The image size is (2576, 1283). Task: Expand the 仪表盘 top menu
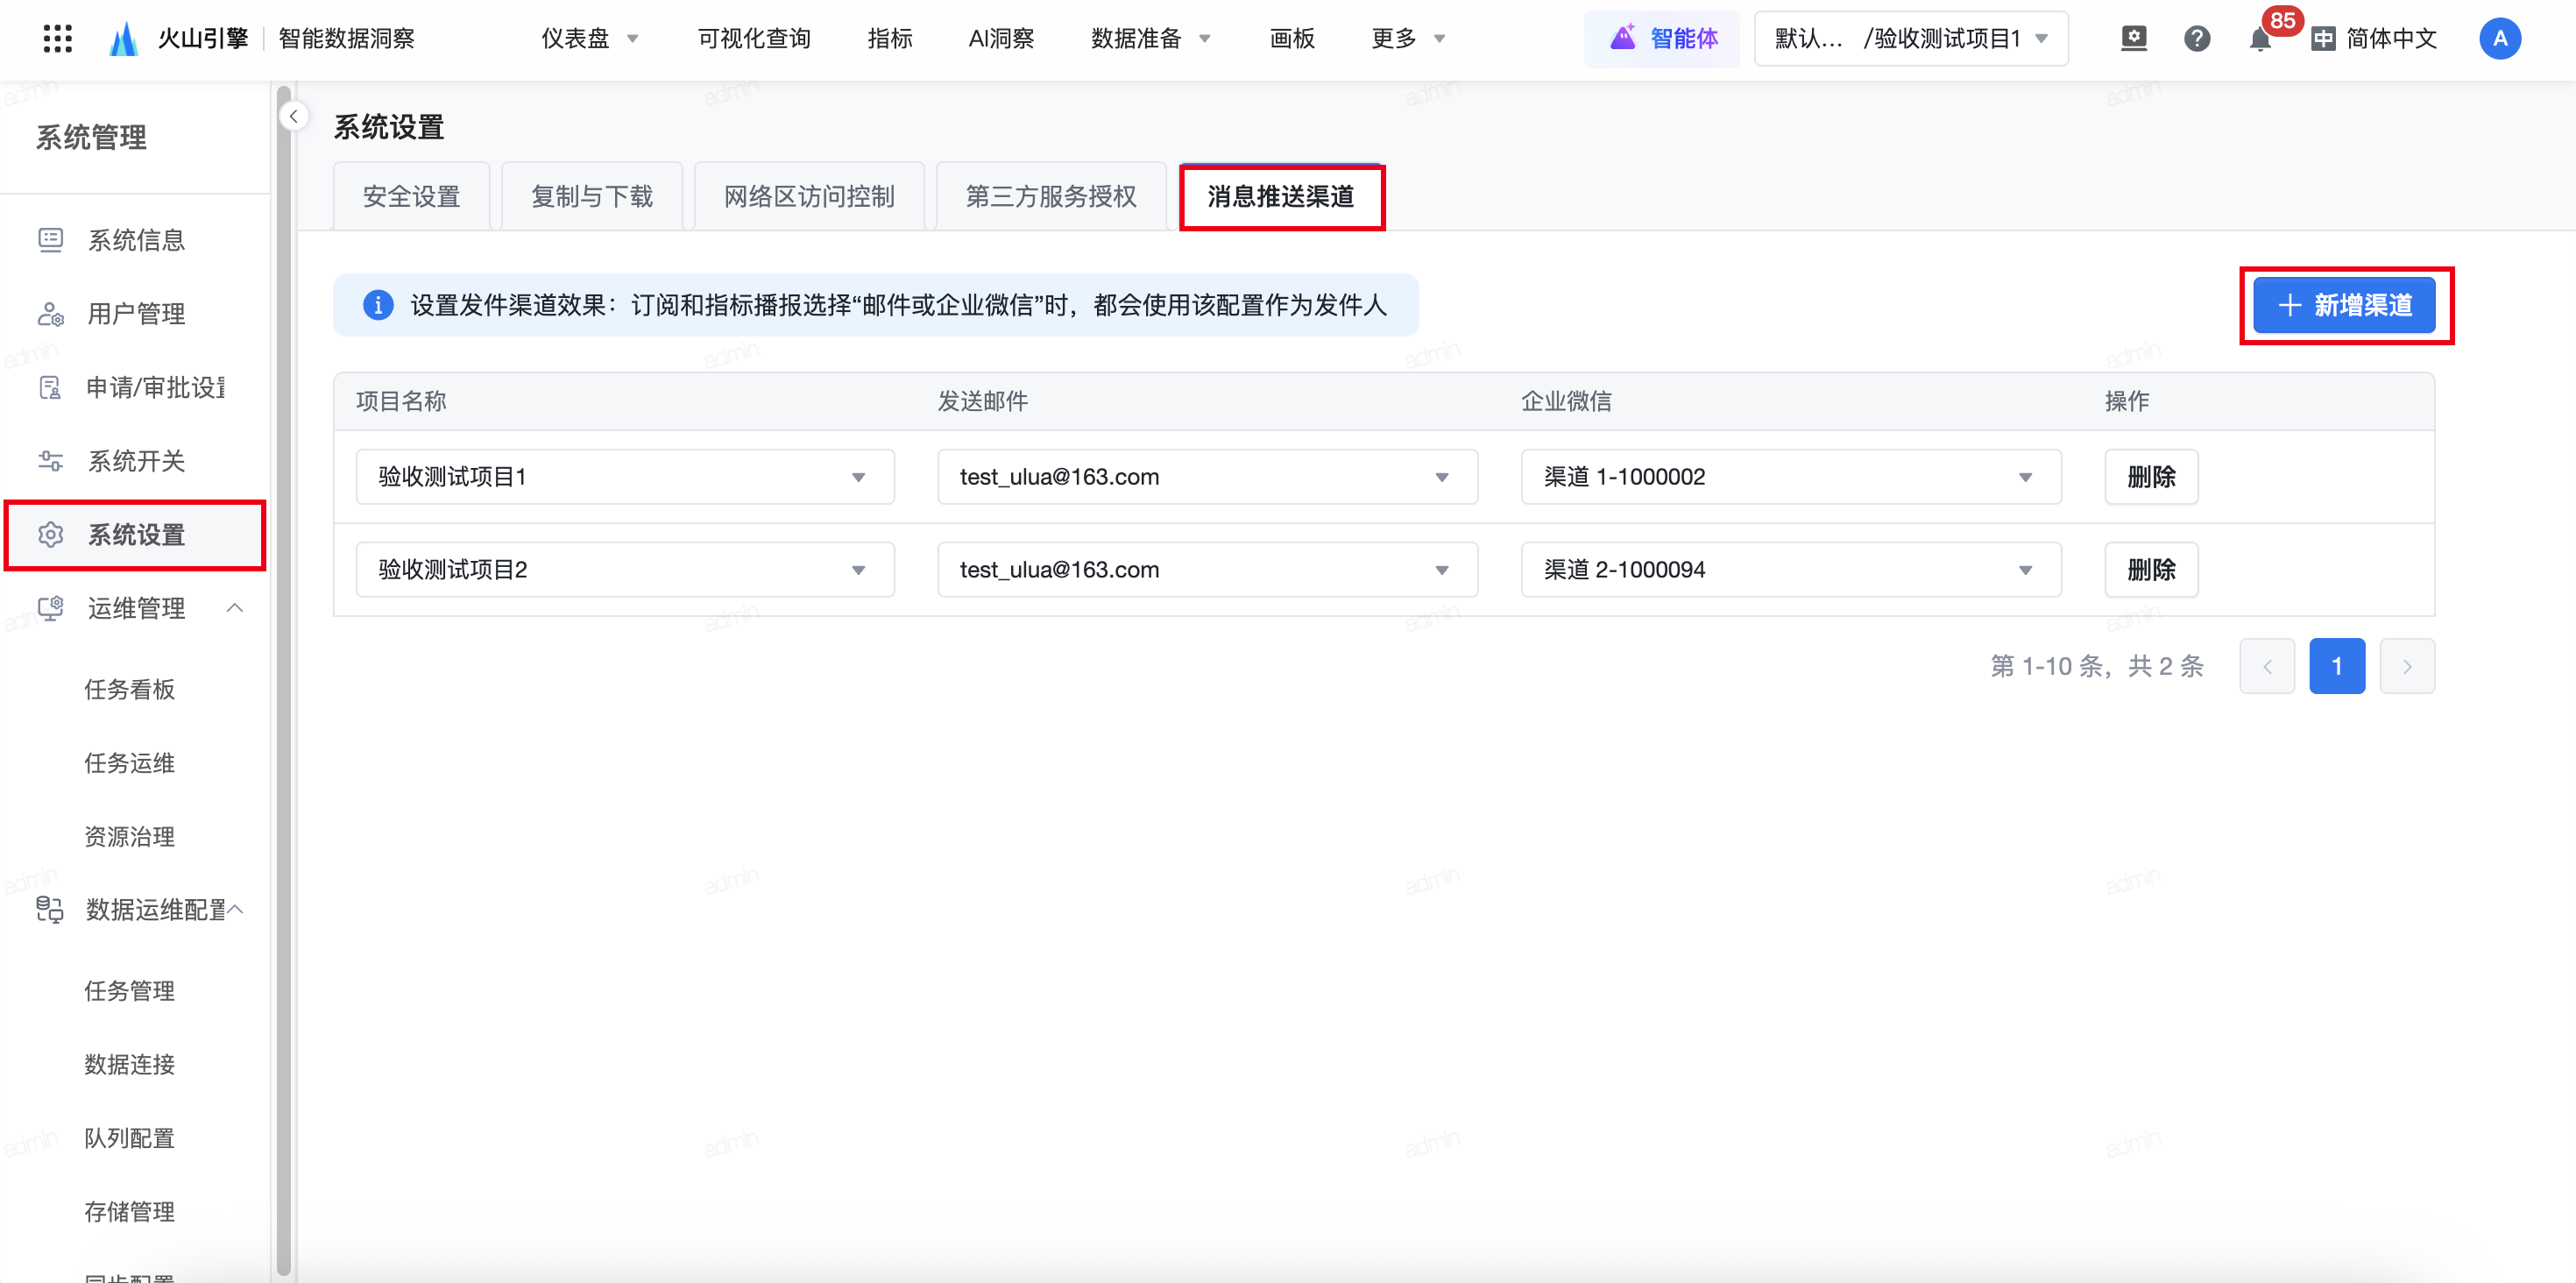pos(589,39)
